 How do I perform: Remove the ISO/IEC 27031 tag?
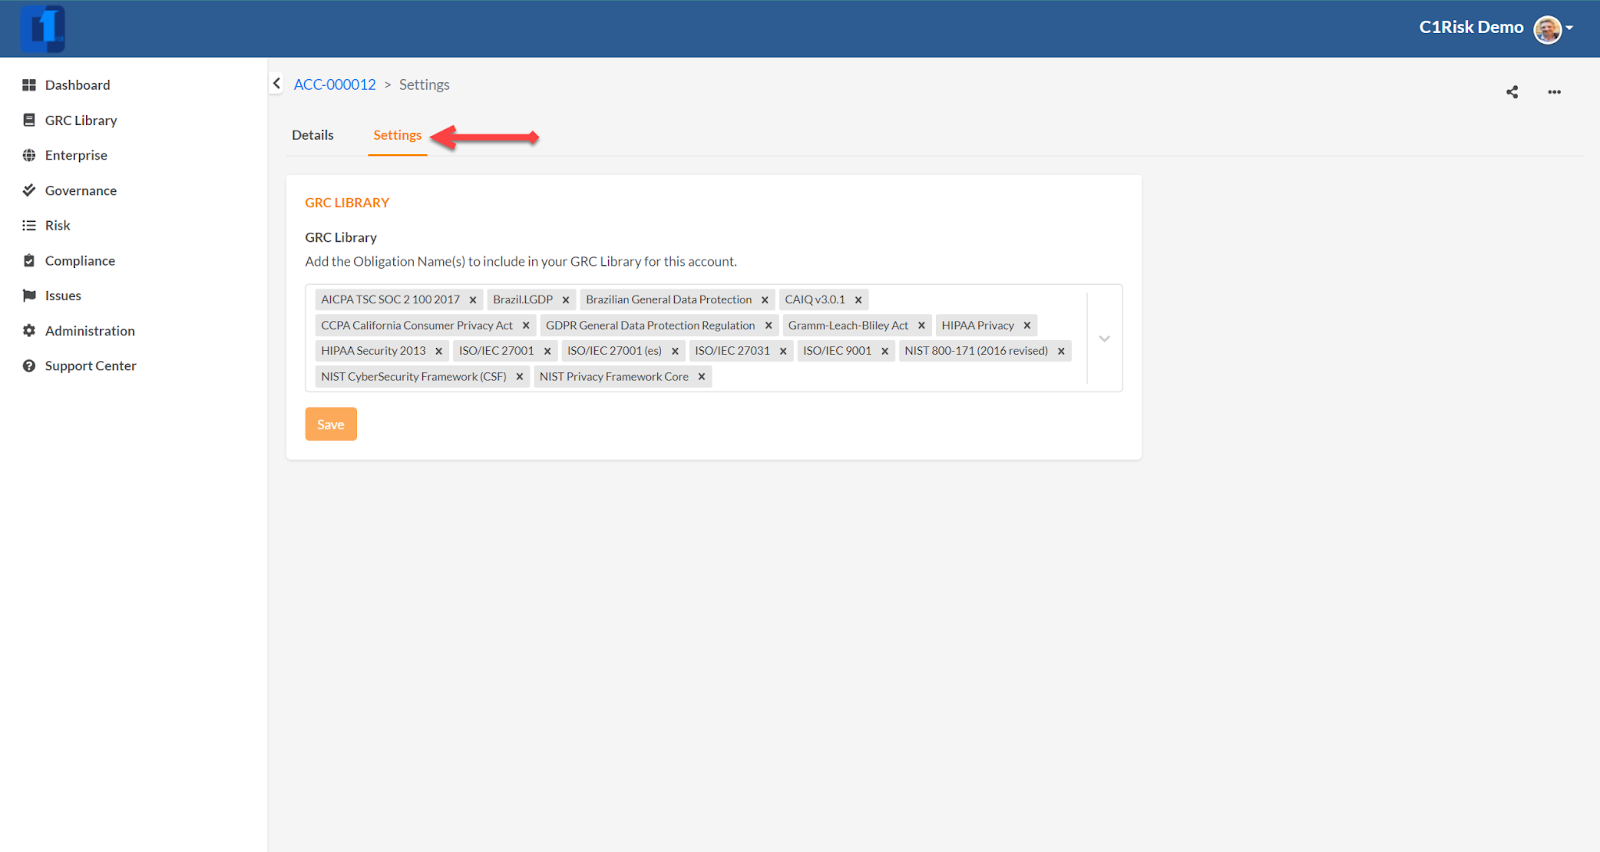[x=784, y=351]
